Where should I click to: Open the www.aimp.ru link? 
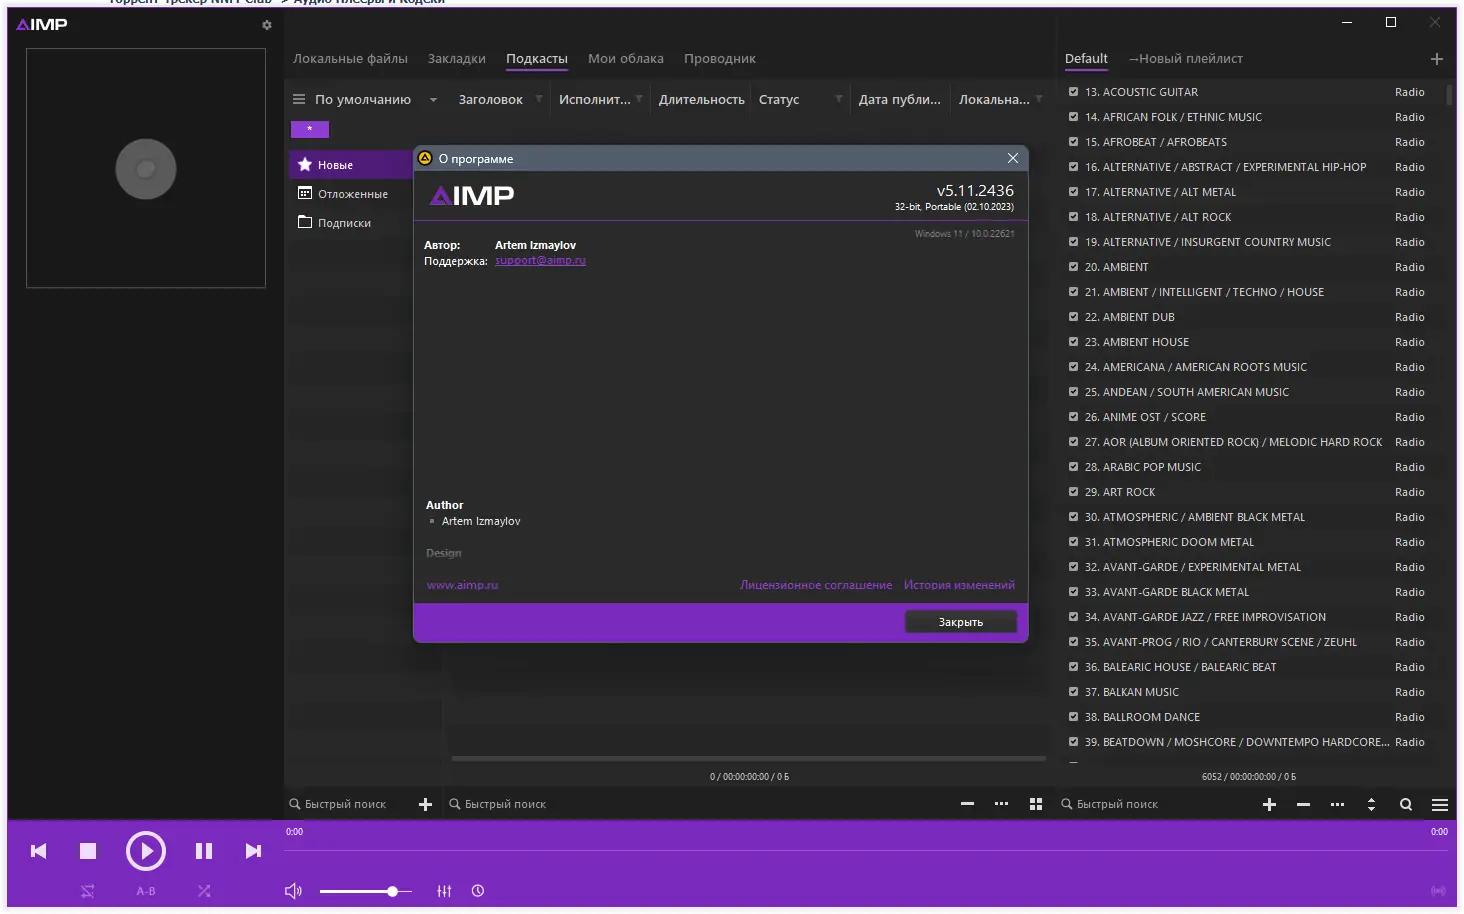(462, 585)
